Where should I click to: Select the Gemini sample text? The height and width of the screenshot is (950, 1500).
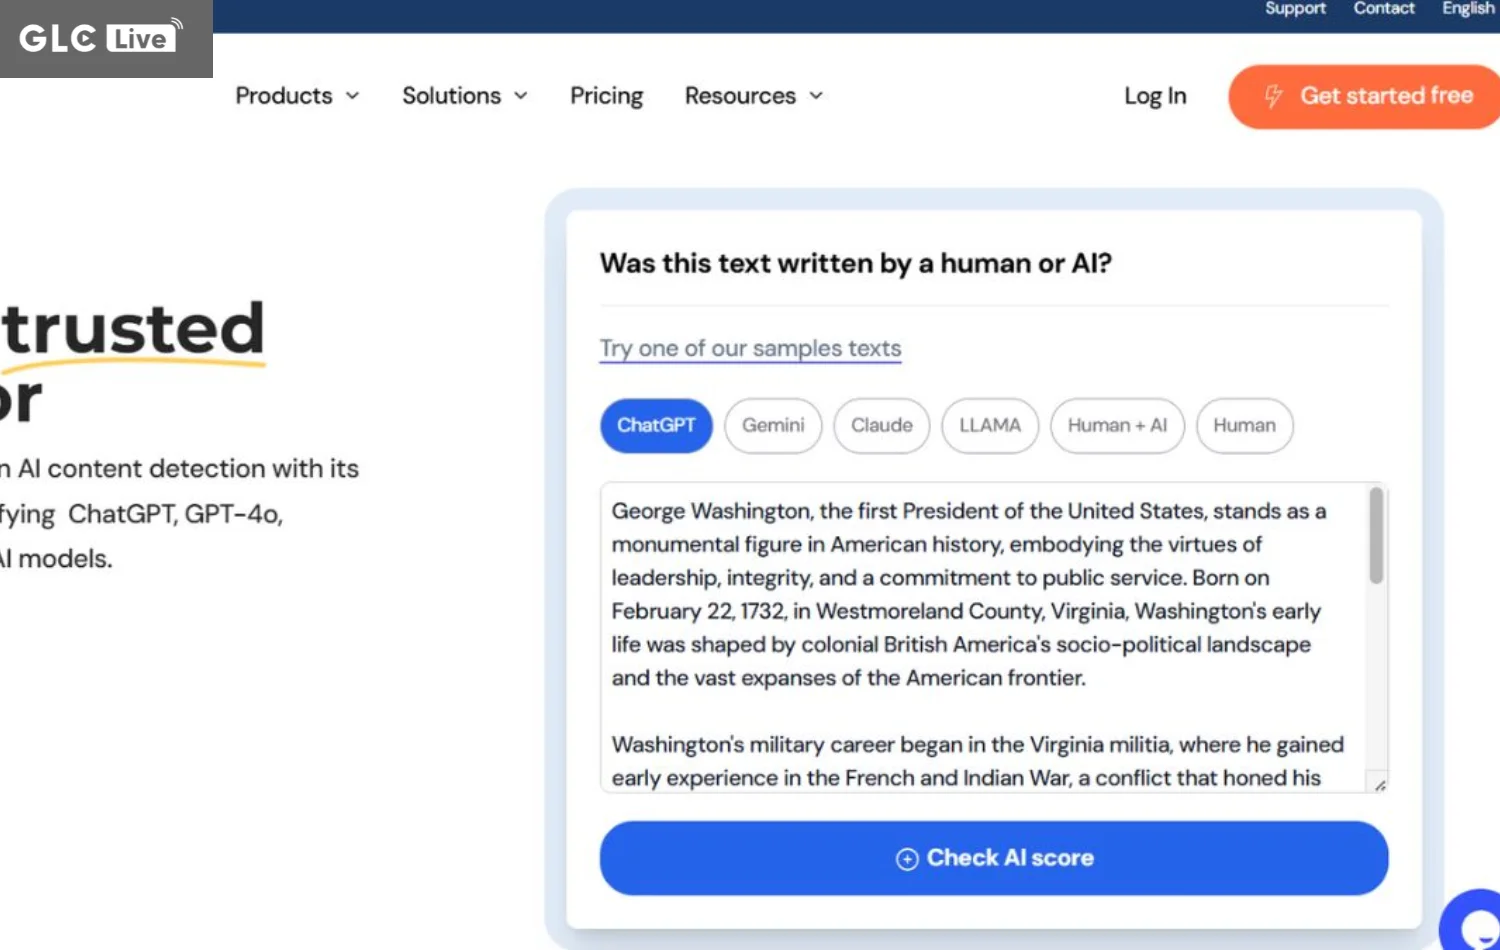click(x=773, y=426)
